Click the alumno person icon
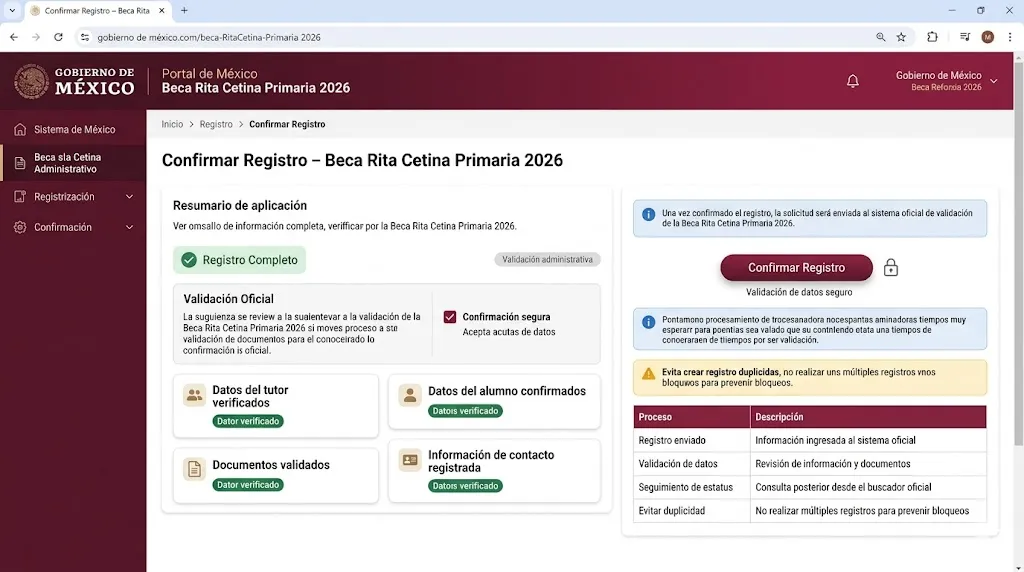Viewport: 1024px width, 572px height. tap(410, 395)
